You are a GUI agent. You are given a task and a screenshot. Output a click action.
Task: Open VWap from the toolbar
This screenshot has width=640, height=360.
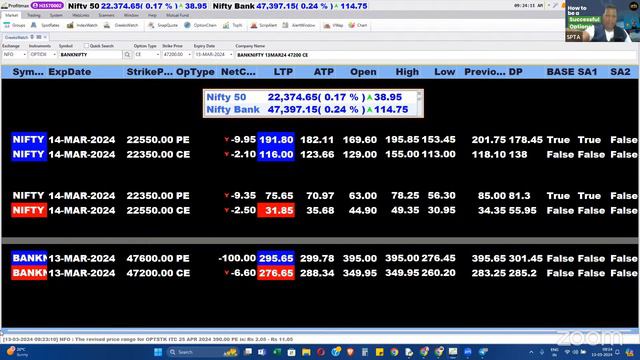[x=333, y=25]
